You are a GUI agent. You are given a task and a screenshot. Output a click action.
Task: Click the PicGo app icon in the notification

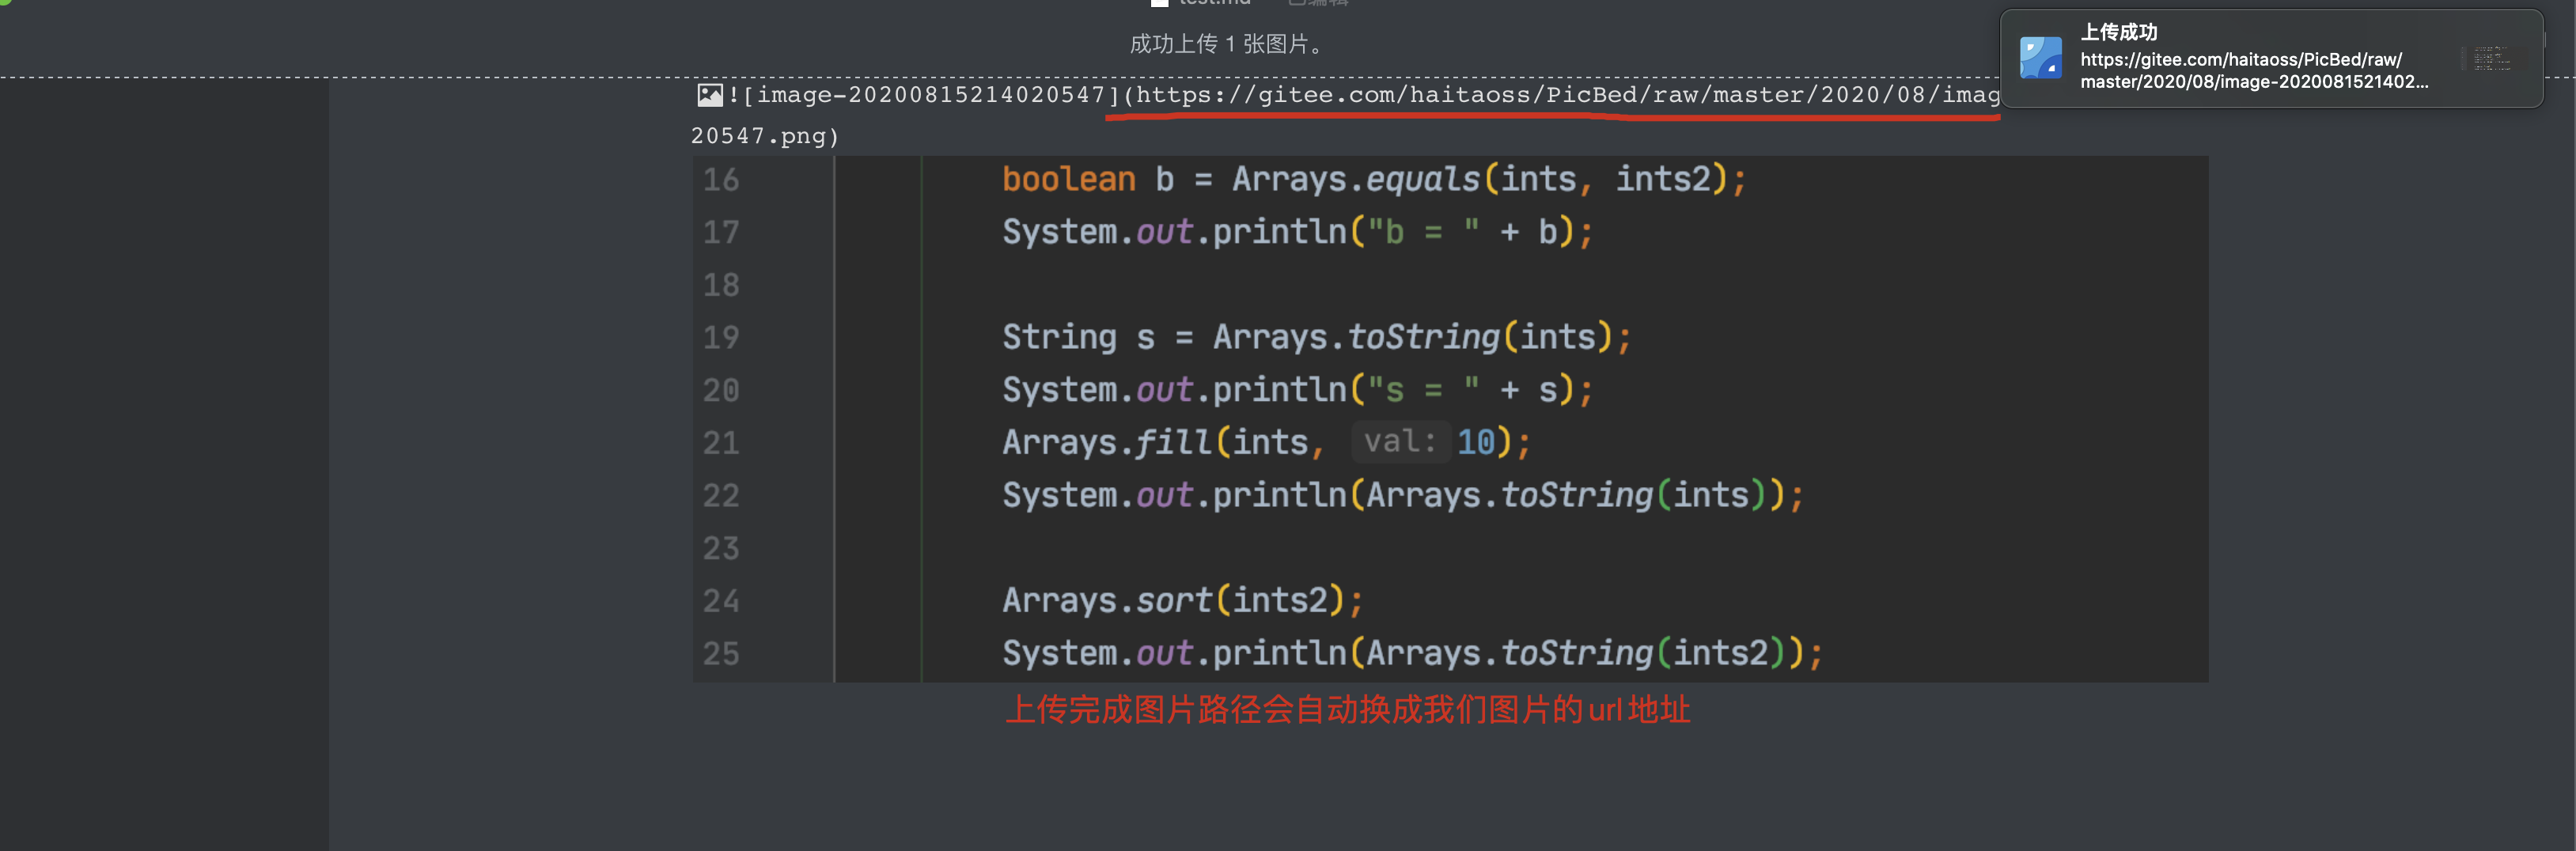pos(2040,58)
